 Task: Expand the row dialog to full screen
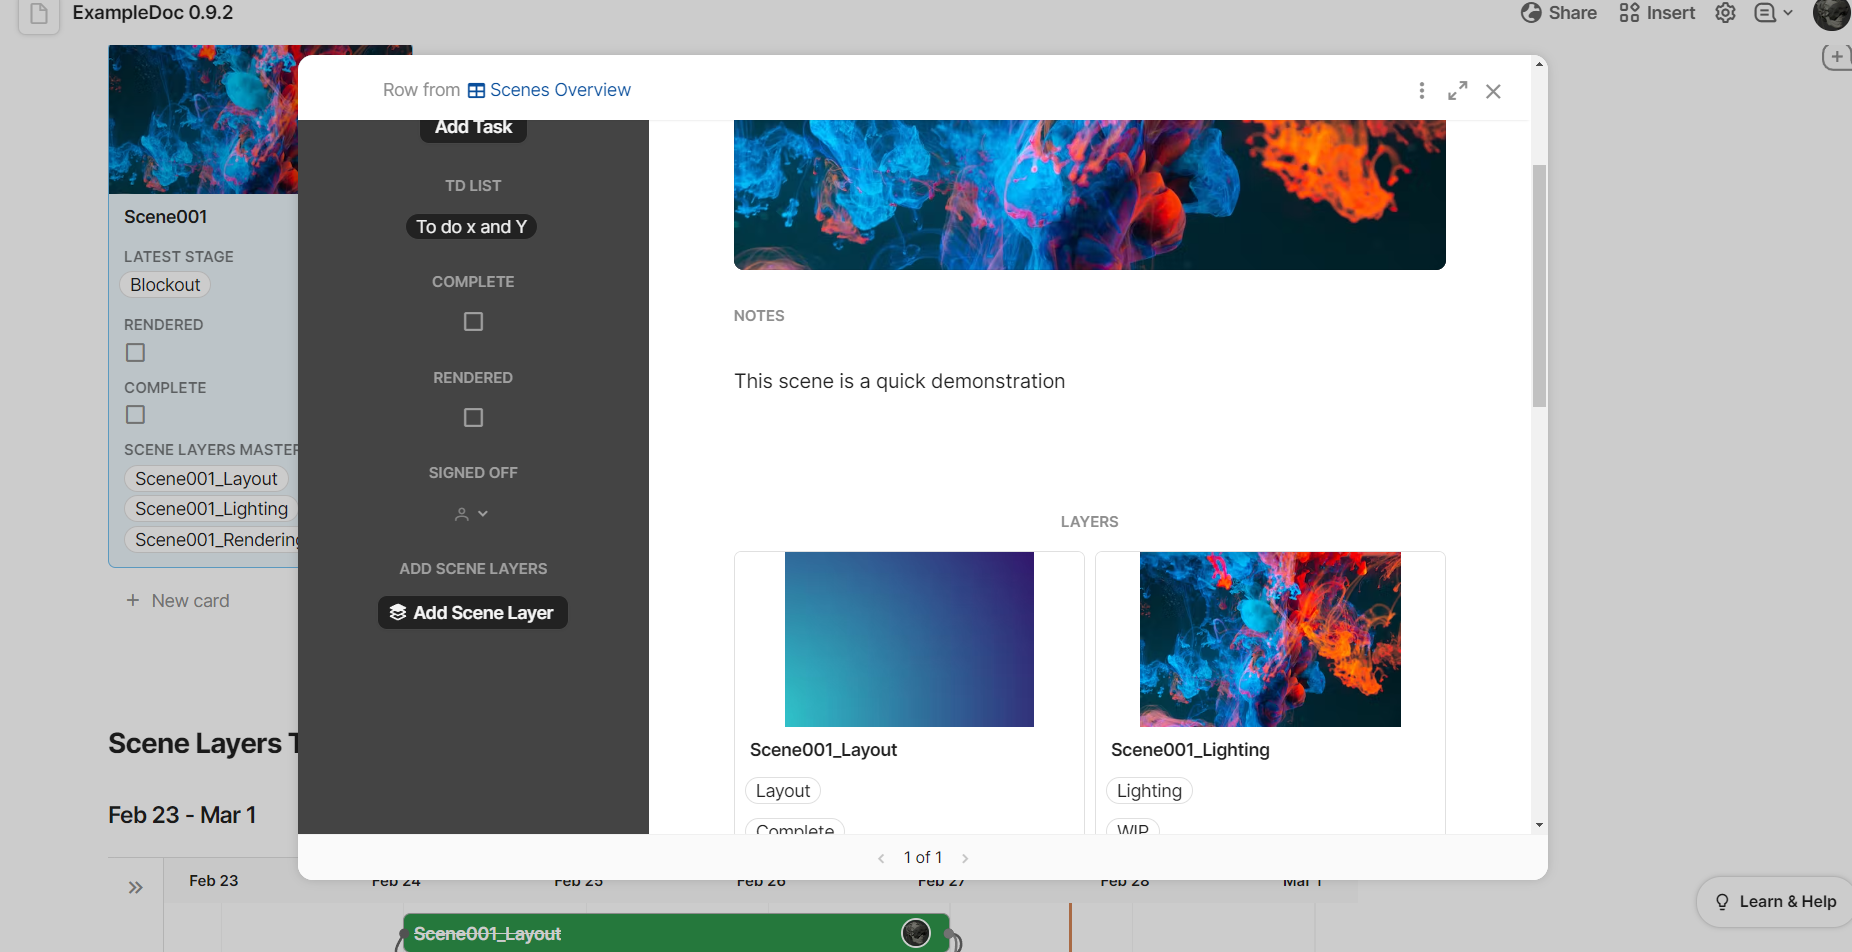(x=1457, y=91)
